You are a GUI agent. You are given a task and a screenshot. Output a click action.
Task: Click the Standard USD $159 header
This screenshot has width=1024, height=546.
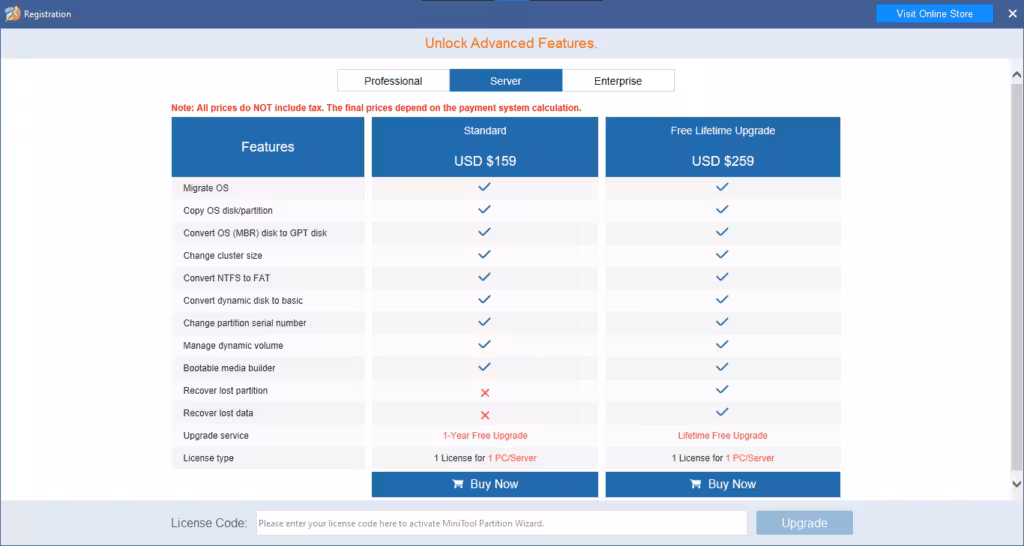pyautogui.click(x=485, y=147)
